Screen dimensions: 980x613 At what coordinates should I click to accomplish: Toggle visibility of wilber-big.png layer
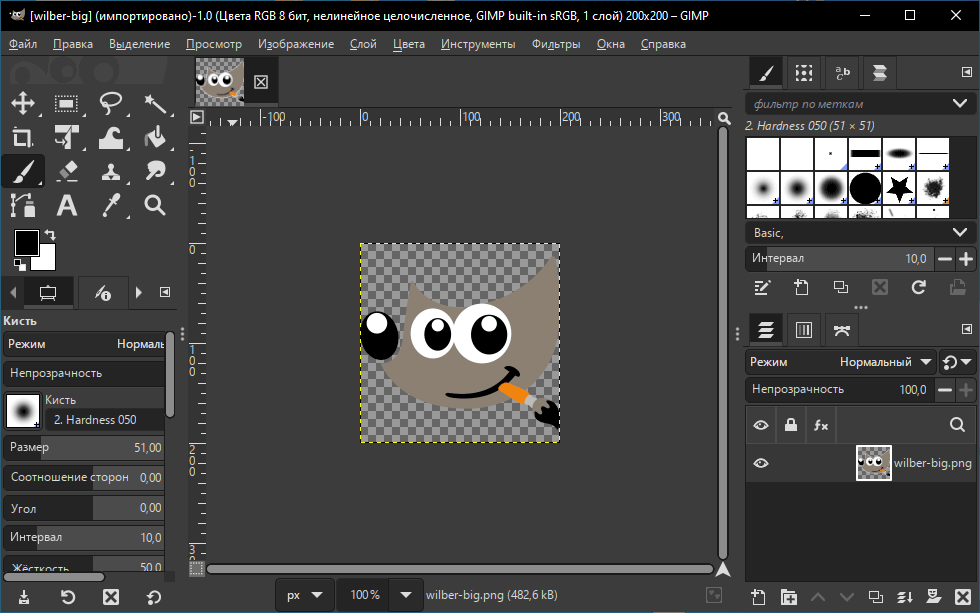pos(761,463)
